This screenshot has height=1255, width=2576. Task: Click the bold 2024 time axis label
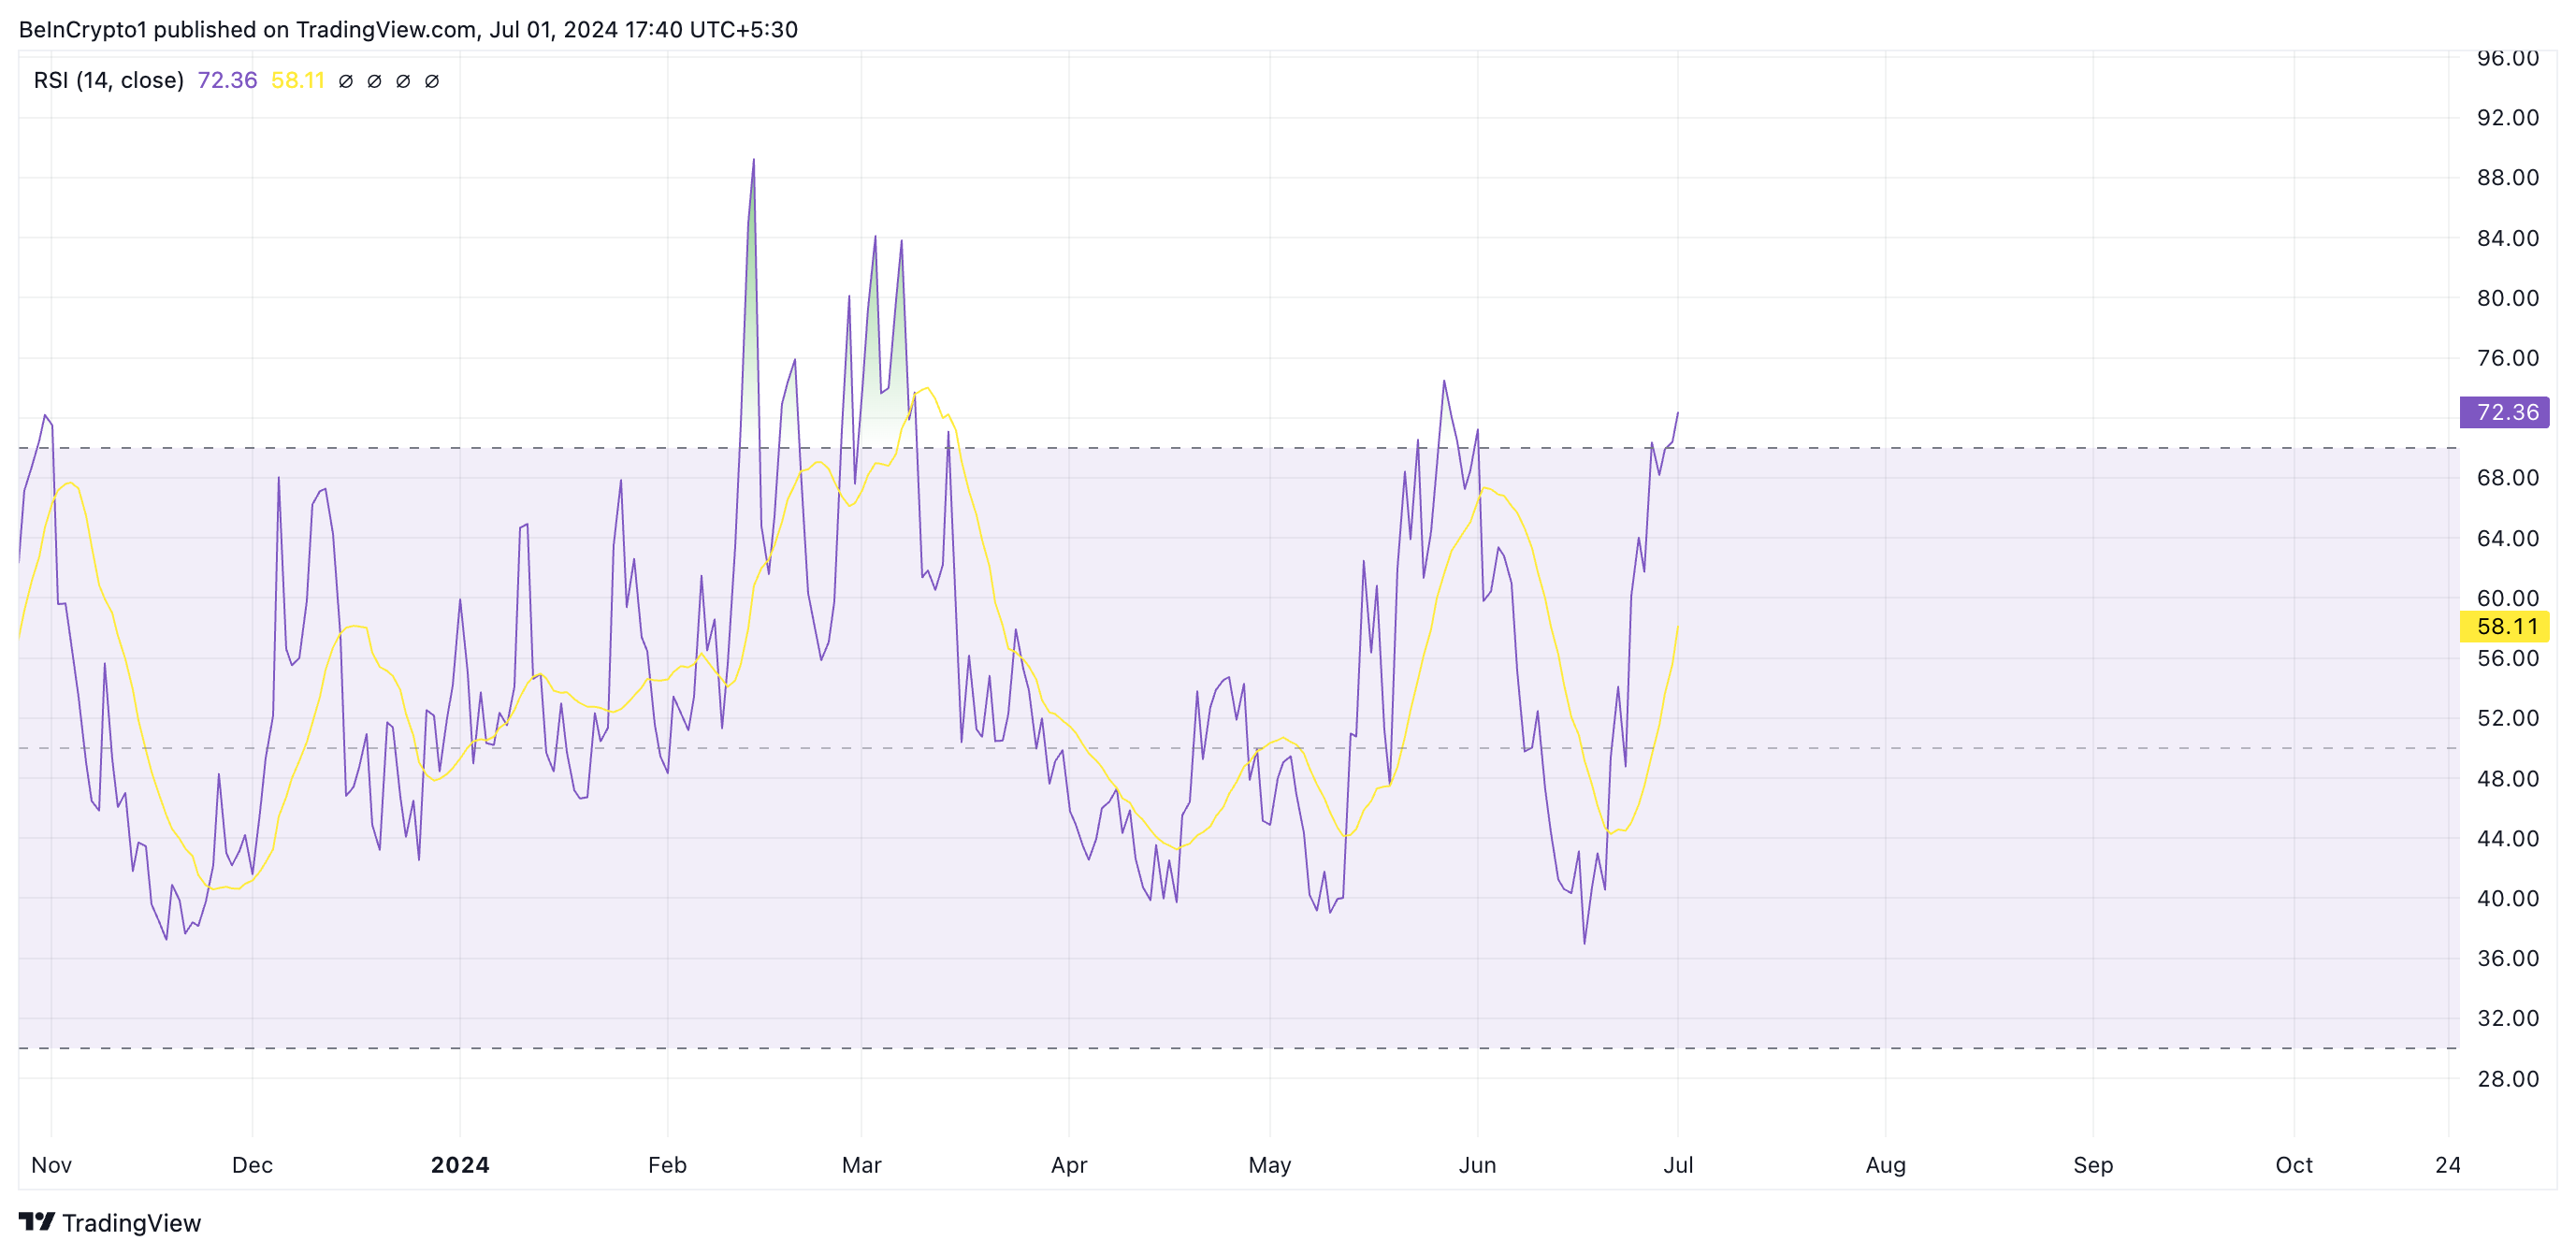point(460,1164)
